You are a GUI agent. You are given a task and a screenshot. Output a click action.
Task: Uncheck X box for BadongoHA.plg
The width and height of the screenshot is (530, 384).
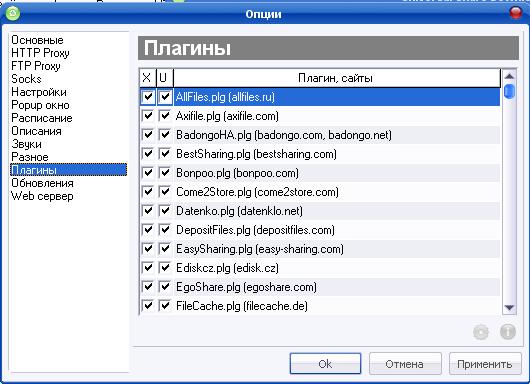click(148, 135)
